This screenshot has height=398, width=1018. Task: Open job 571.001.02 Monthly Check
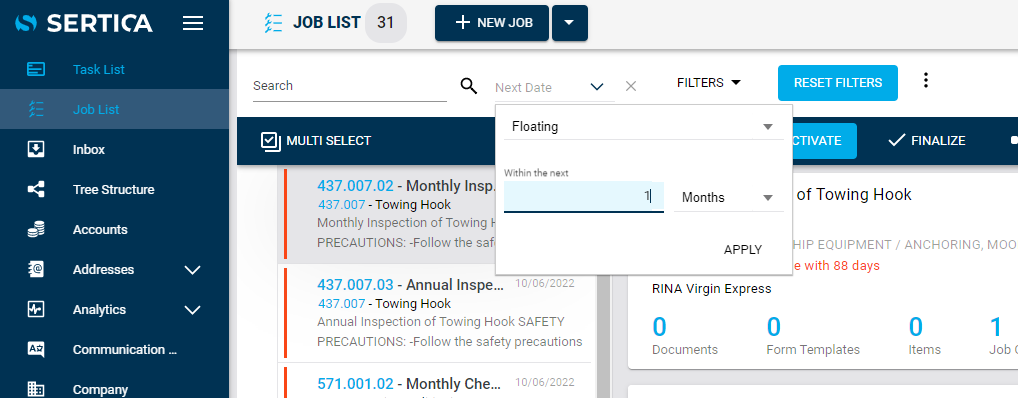(x=410, y=383)
